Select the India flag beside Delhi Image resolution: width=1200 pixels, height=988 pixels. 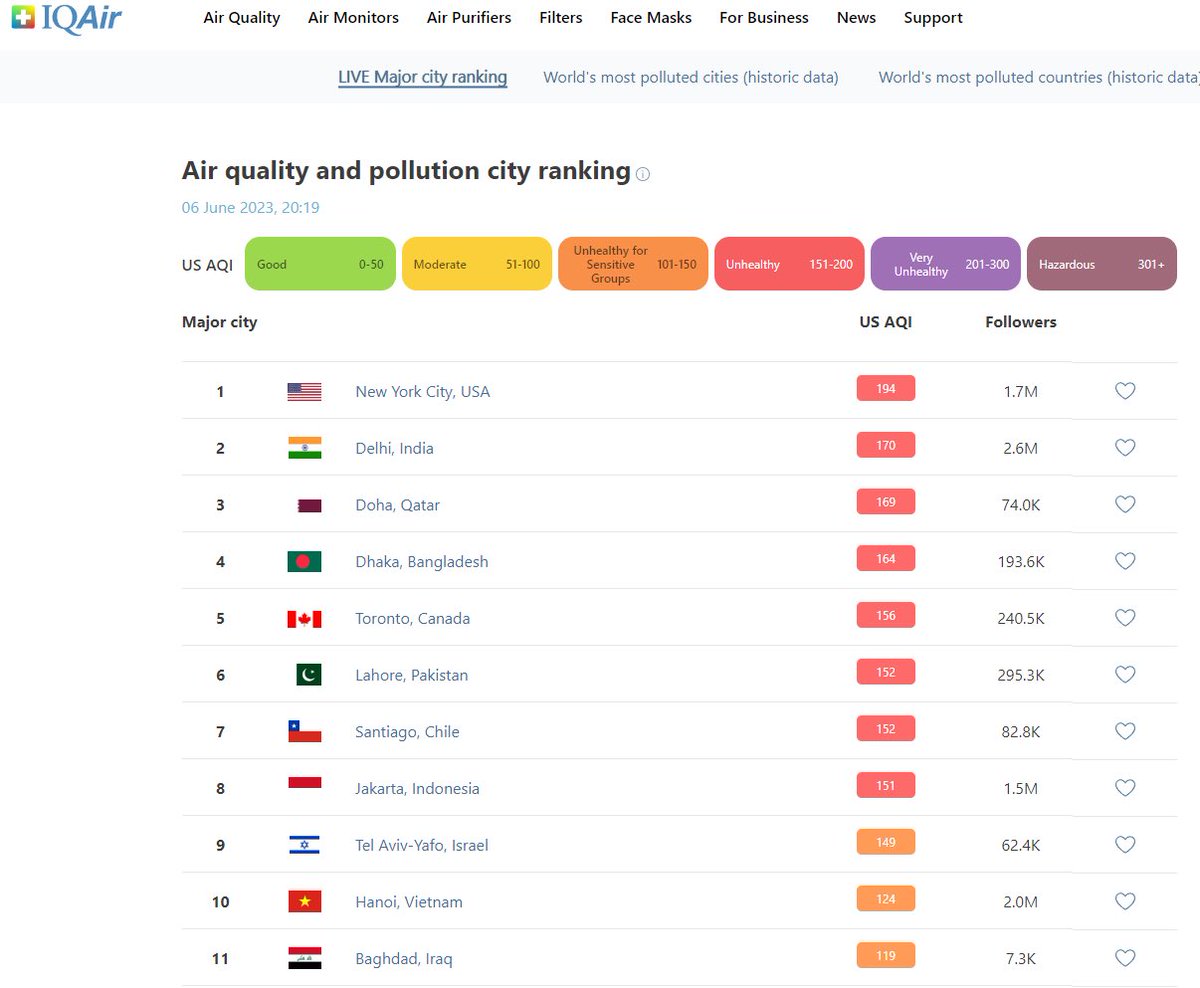[x=305, y=448]
